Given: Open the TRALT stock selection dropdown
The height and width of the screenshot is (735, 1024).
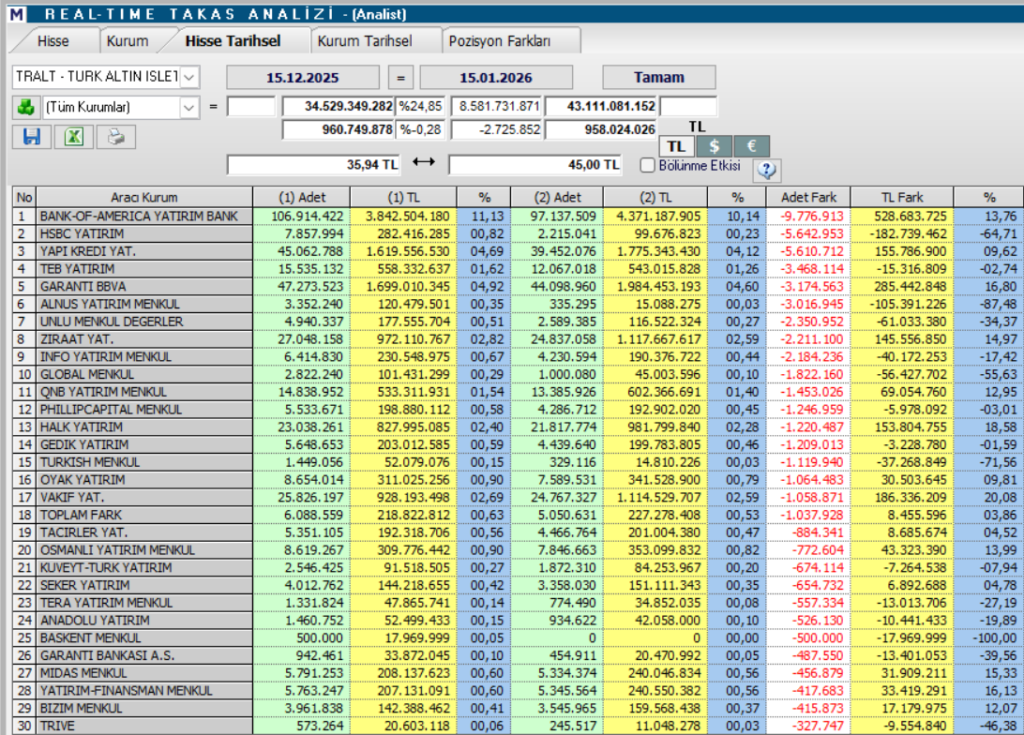Looking at the screenshot, I should point(189,77).
